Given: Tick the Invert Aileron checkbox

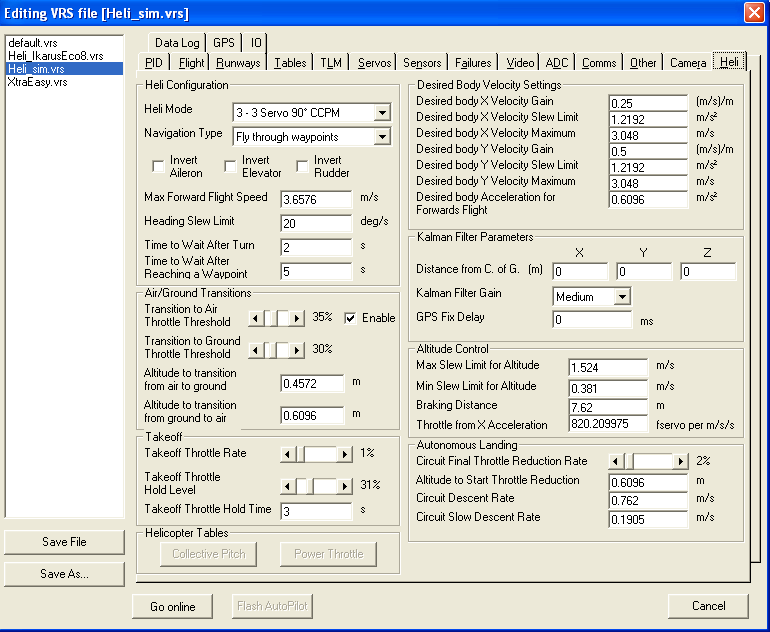Looking at the screenshot, I should pyautogui.click(x=158, y=166).
